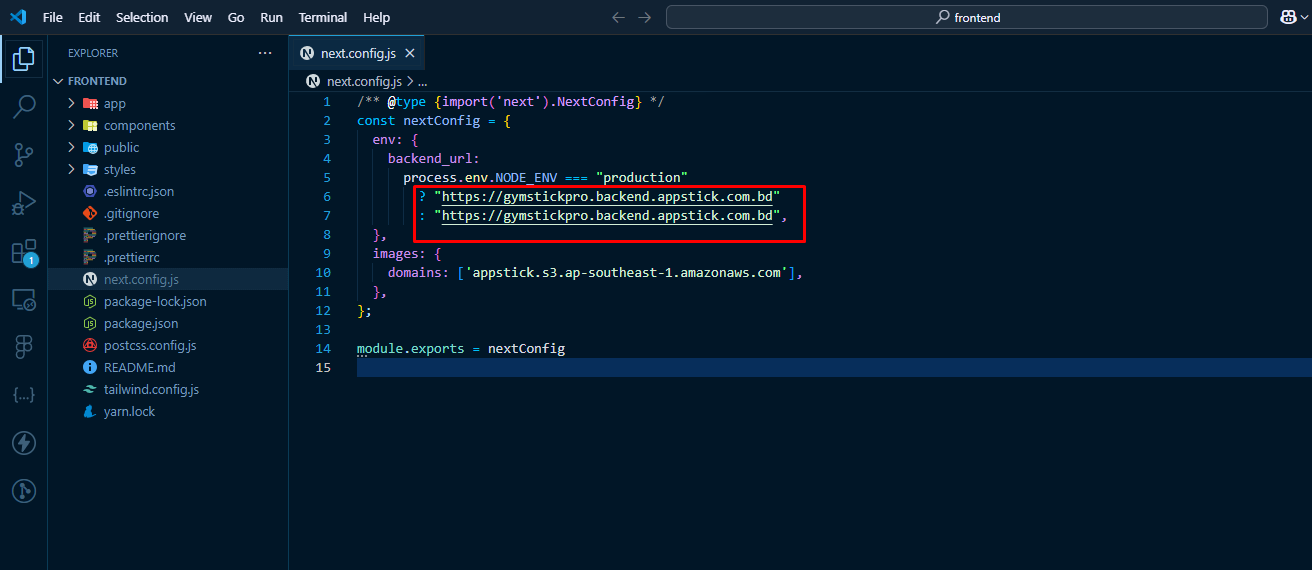Click the Copilot icon in title bar
The height and width of the screenshot is (570, 1312).
(1288, 17)
